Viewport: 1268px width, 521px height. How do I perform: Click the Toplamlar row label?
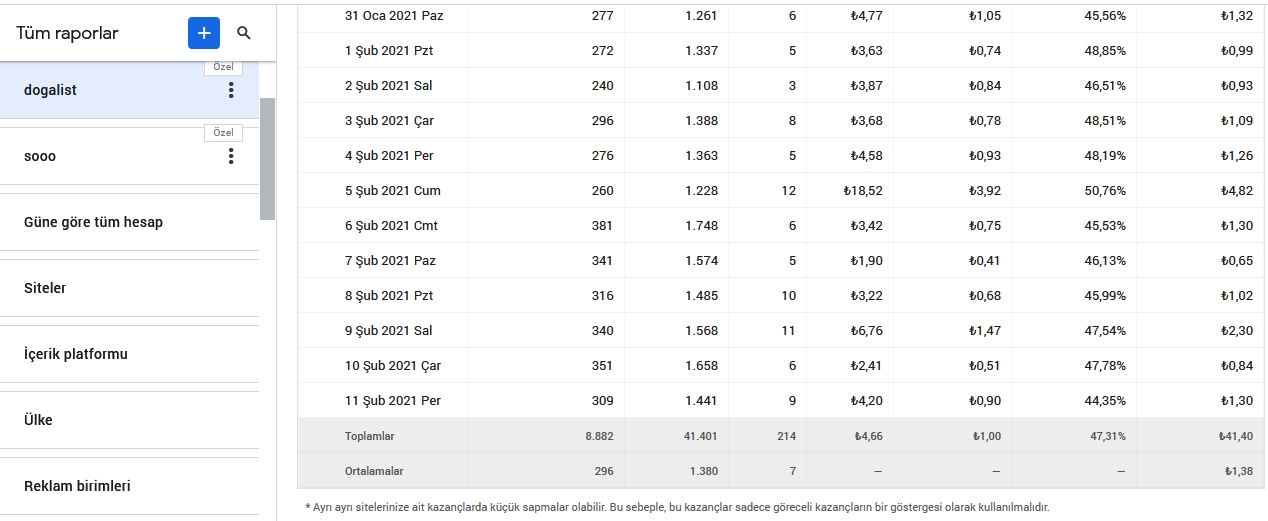click(370, 437)
